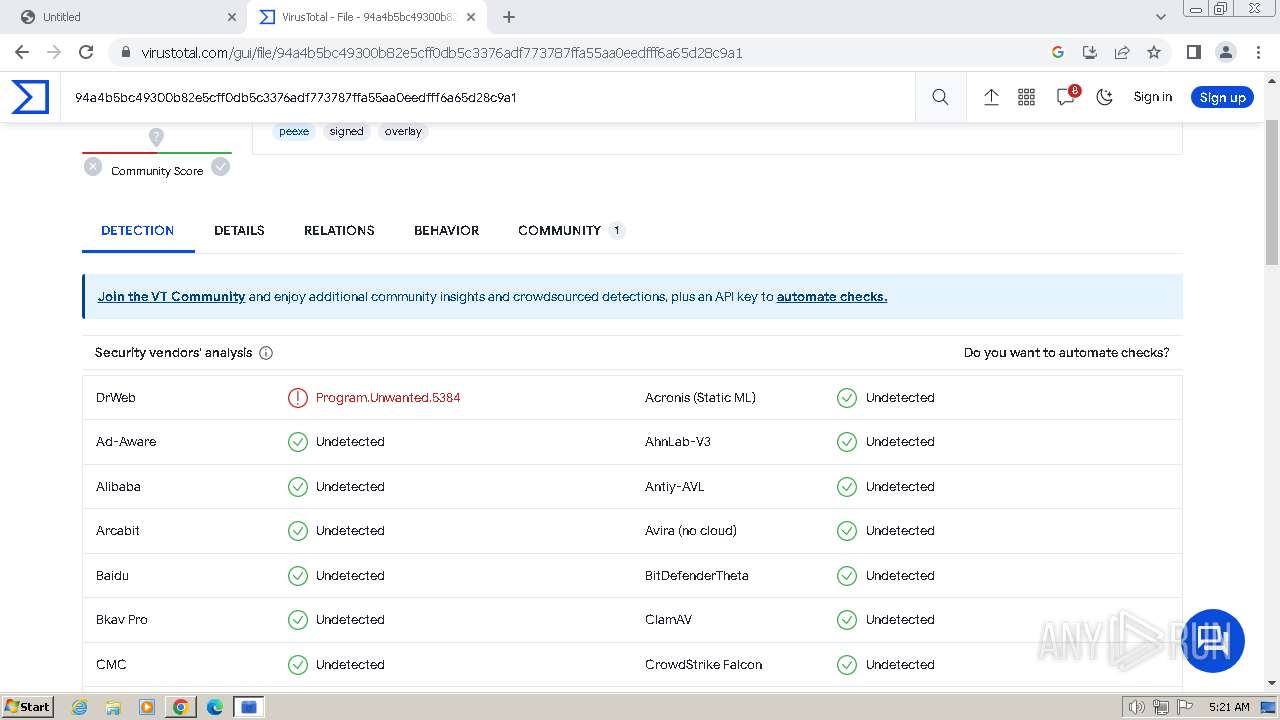Viewport: 1280px width, 720px height.
Task: Open the tab search dropdown
Action: 1161,17
